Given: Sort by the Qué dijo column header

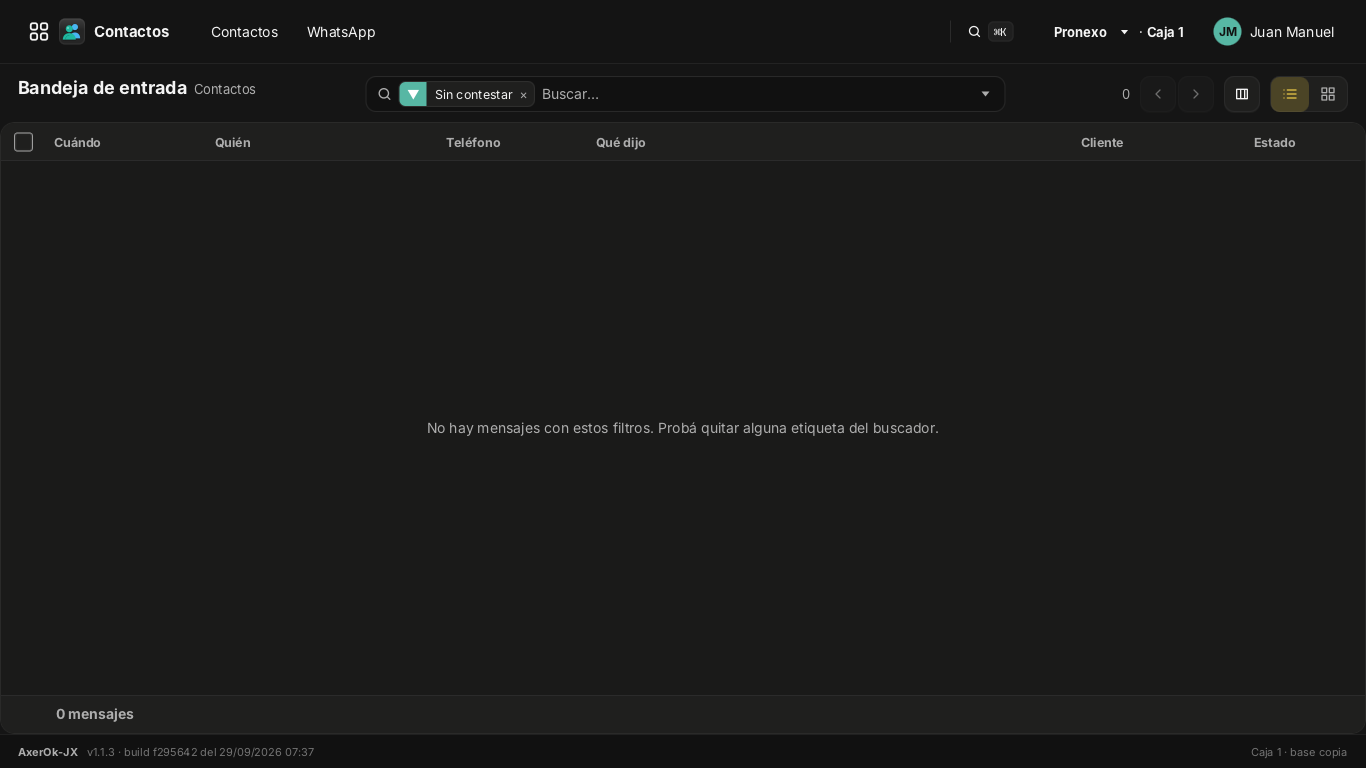Looking at the screenshot, I should point(621,143).
